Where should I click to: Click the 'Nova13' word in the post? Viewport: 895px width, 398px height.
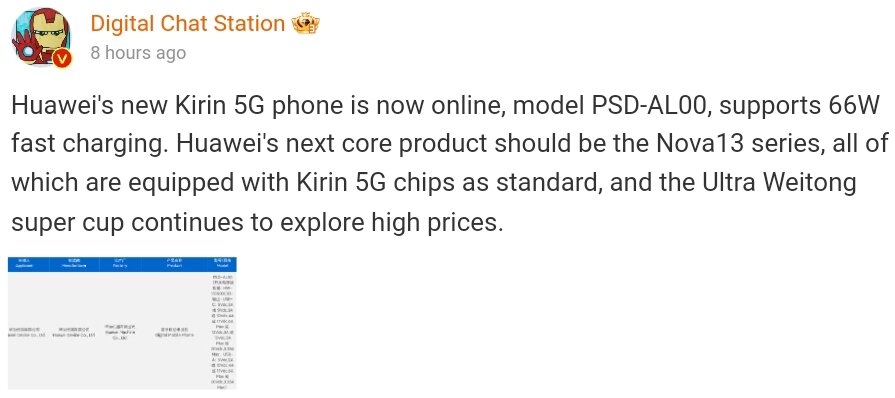(x=699, y=144)
